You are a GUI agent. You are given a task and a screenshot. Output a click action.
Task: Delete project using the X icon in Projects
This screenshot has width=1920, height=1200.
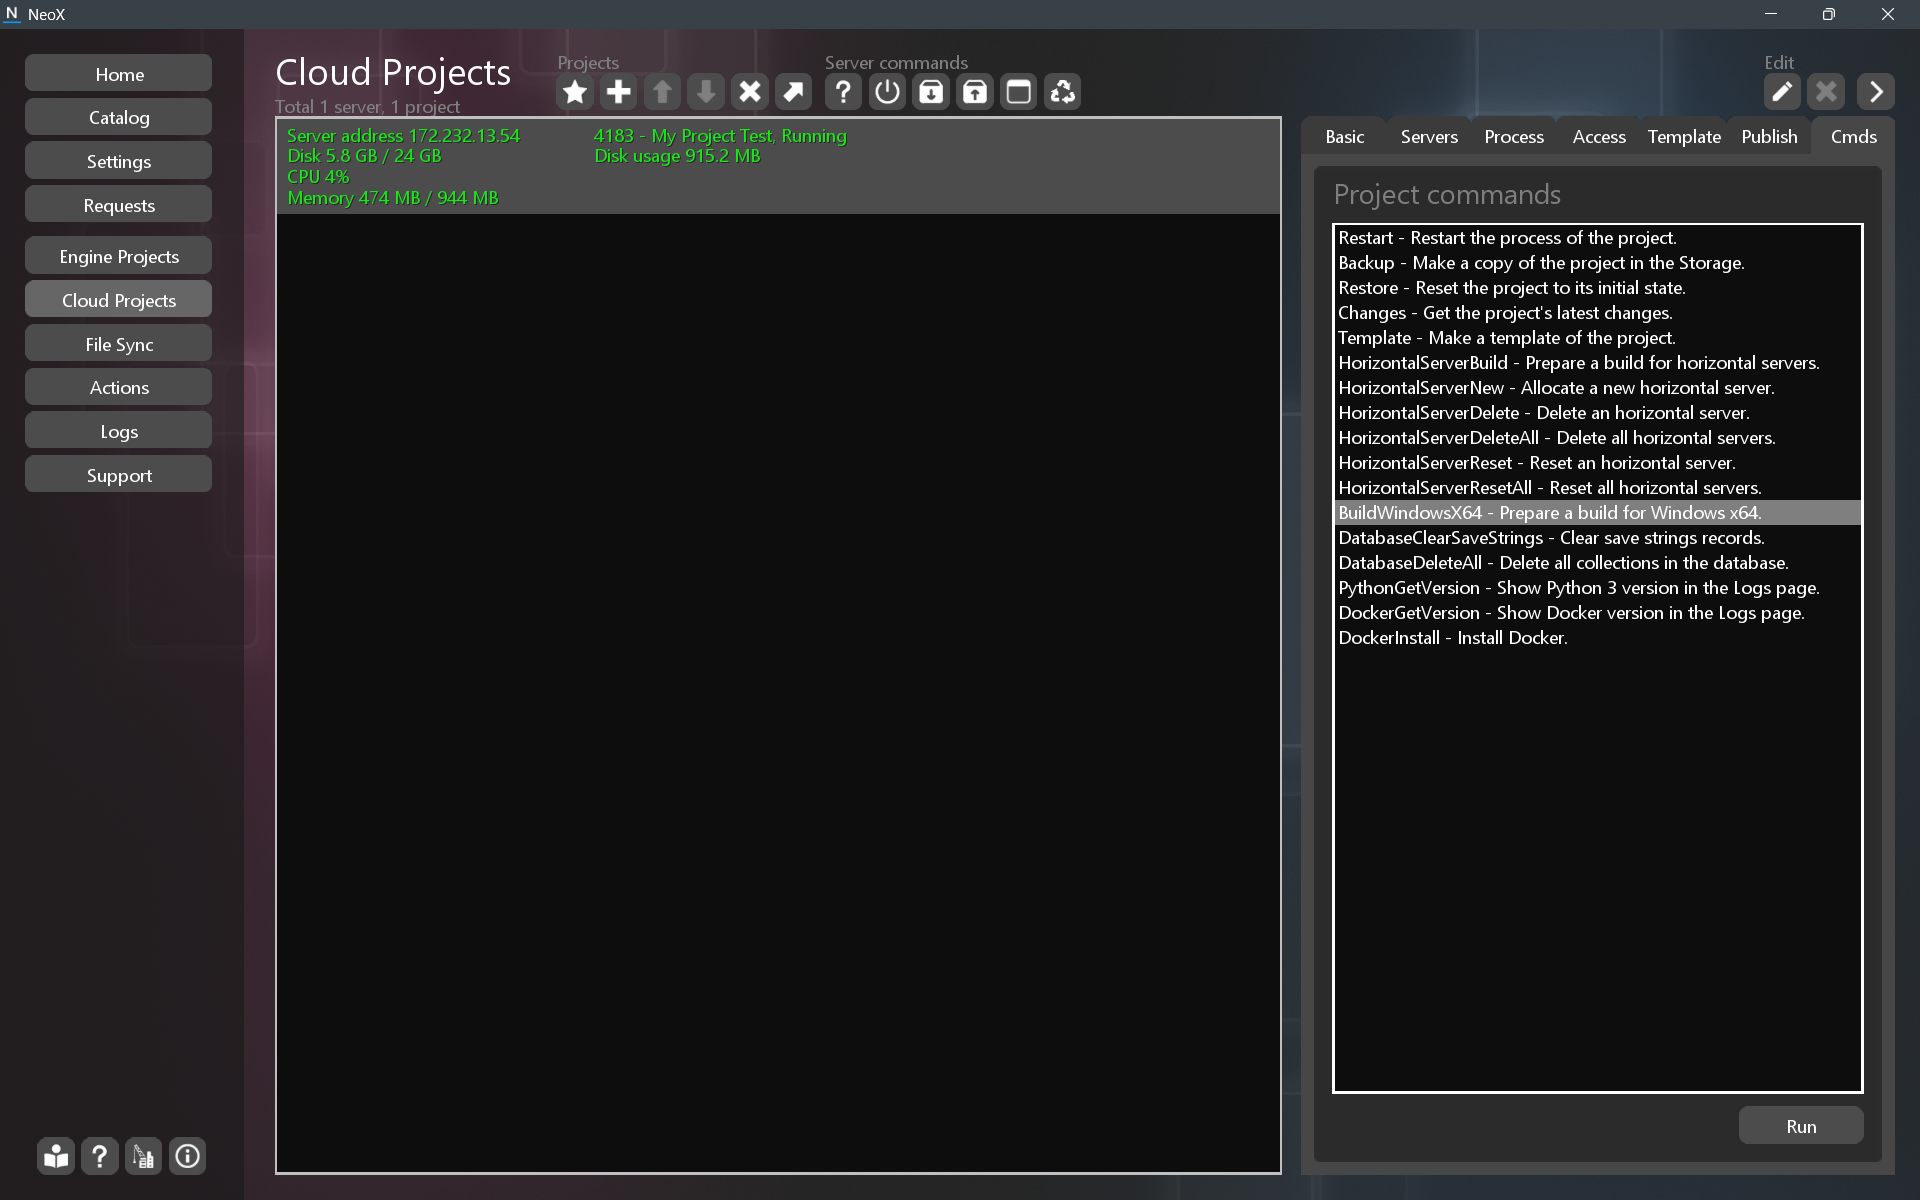749,92
